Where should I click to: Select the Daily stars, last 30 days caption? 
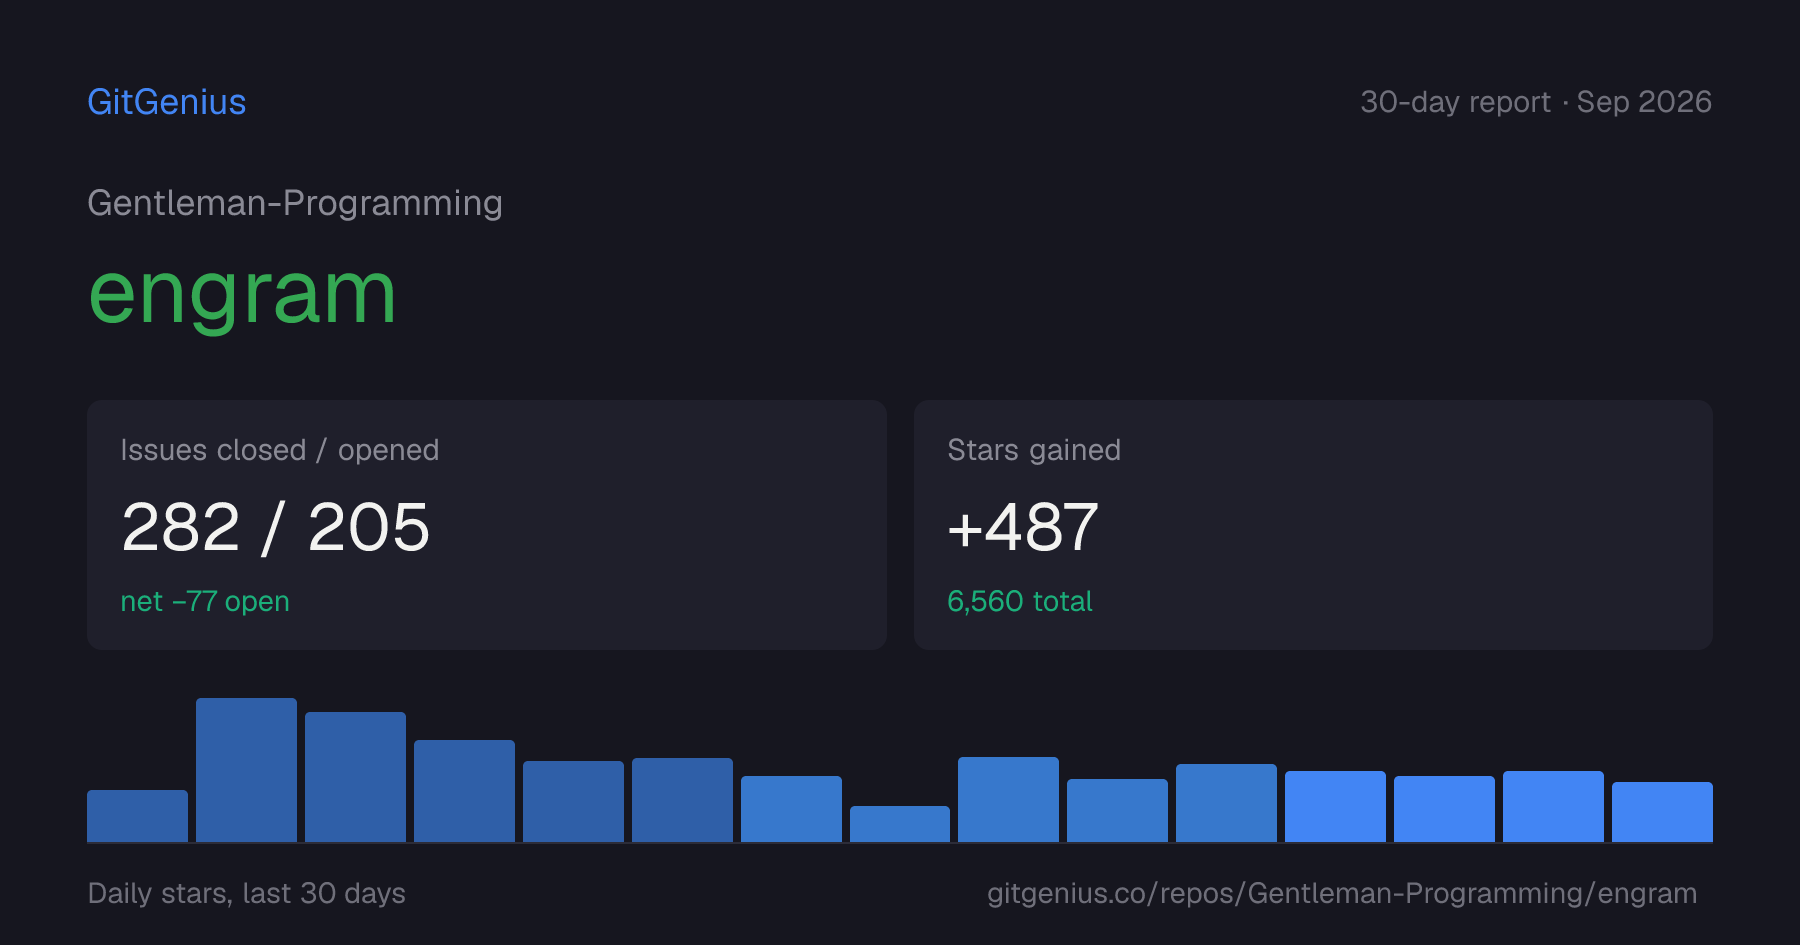247,893
